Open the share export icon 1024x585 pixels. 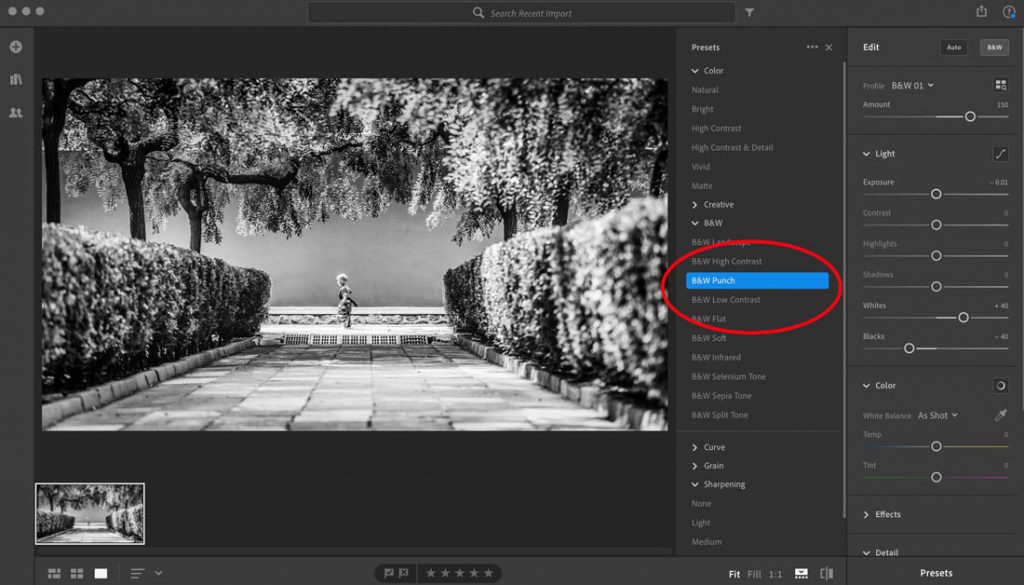tap(982, 11)
